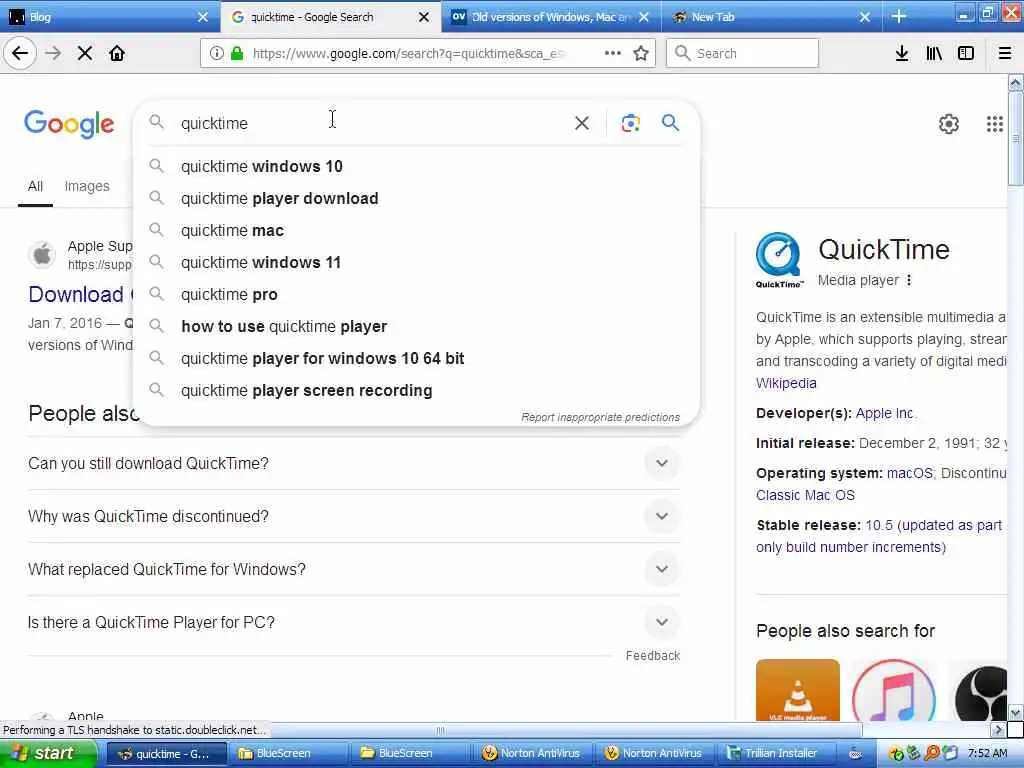Image resolution: width=1024 pixels, height=768 pixels.
Task: Expand "Why was QuickTime discontinued?" question
Action: [353, 517]
